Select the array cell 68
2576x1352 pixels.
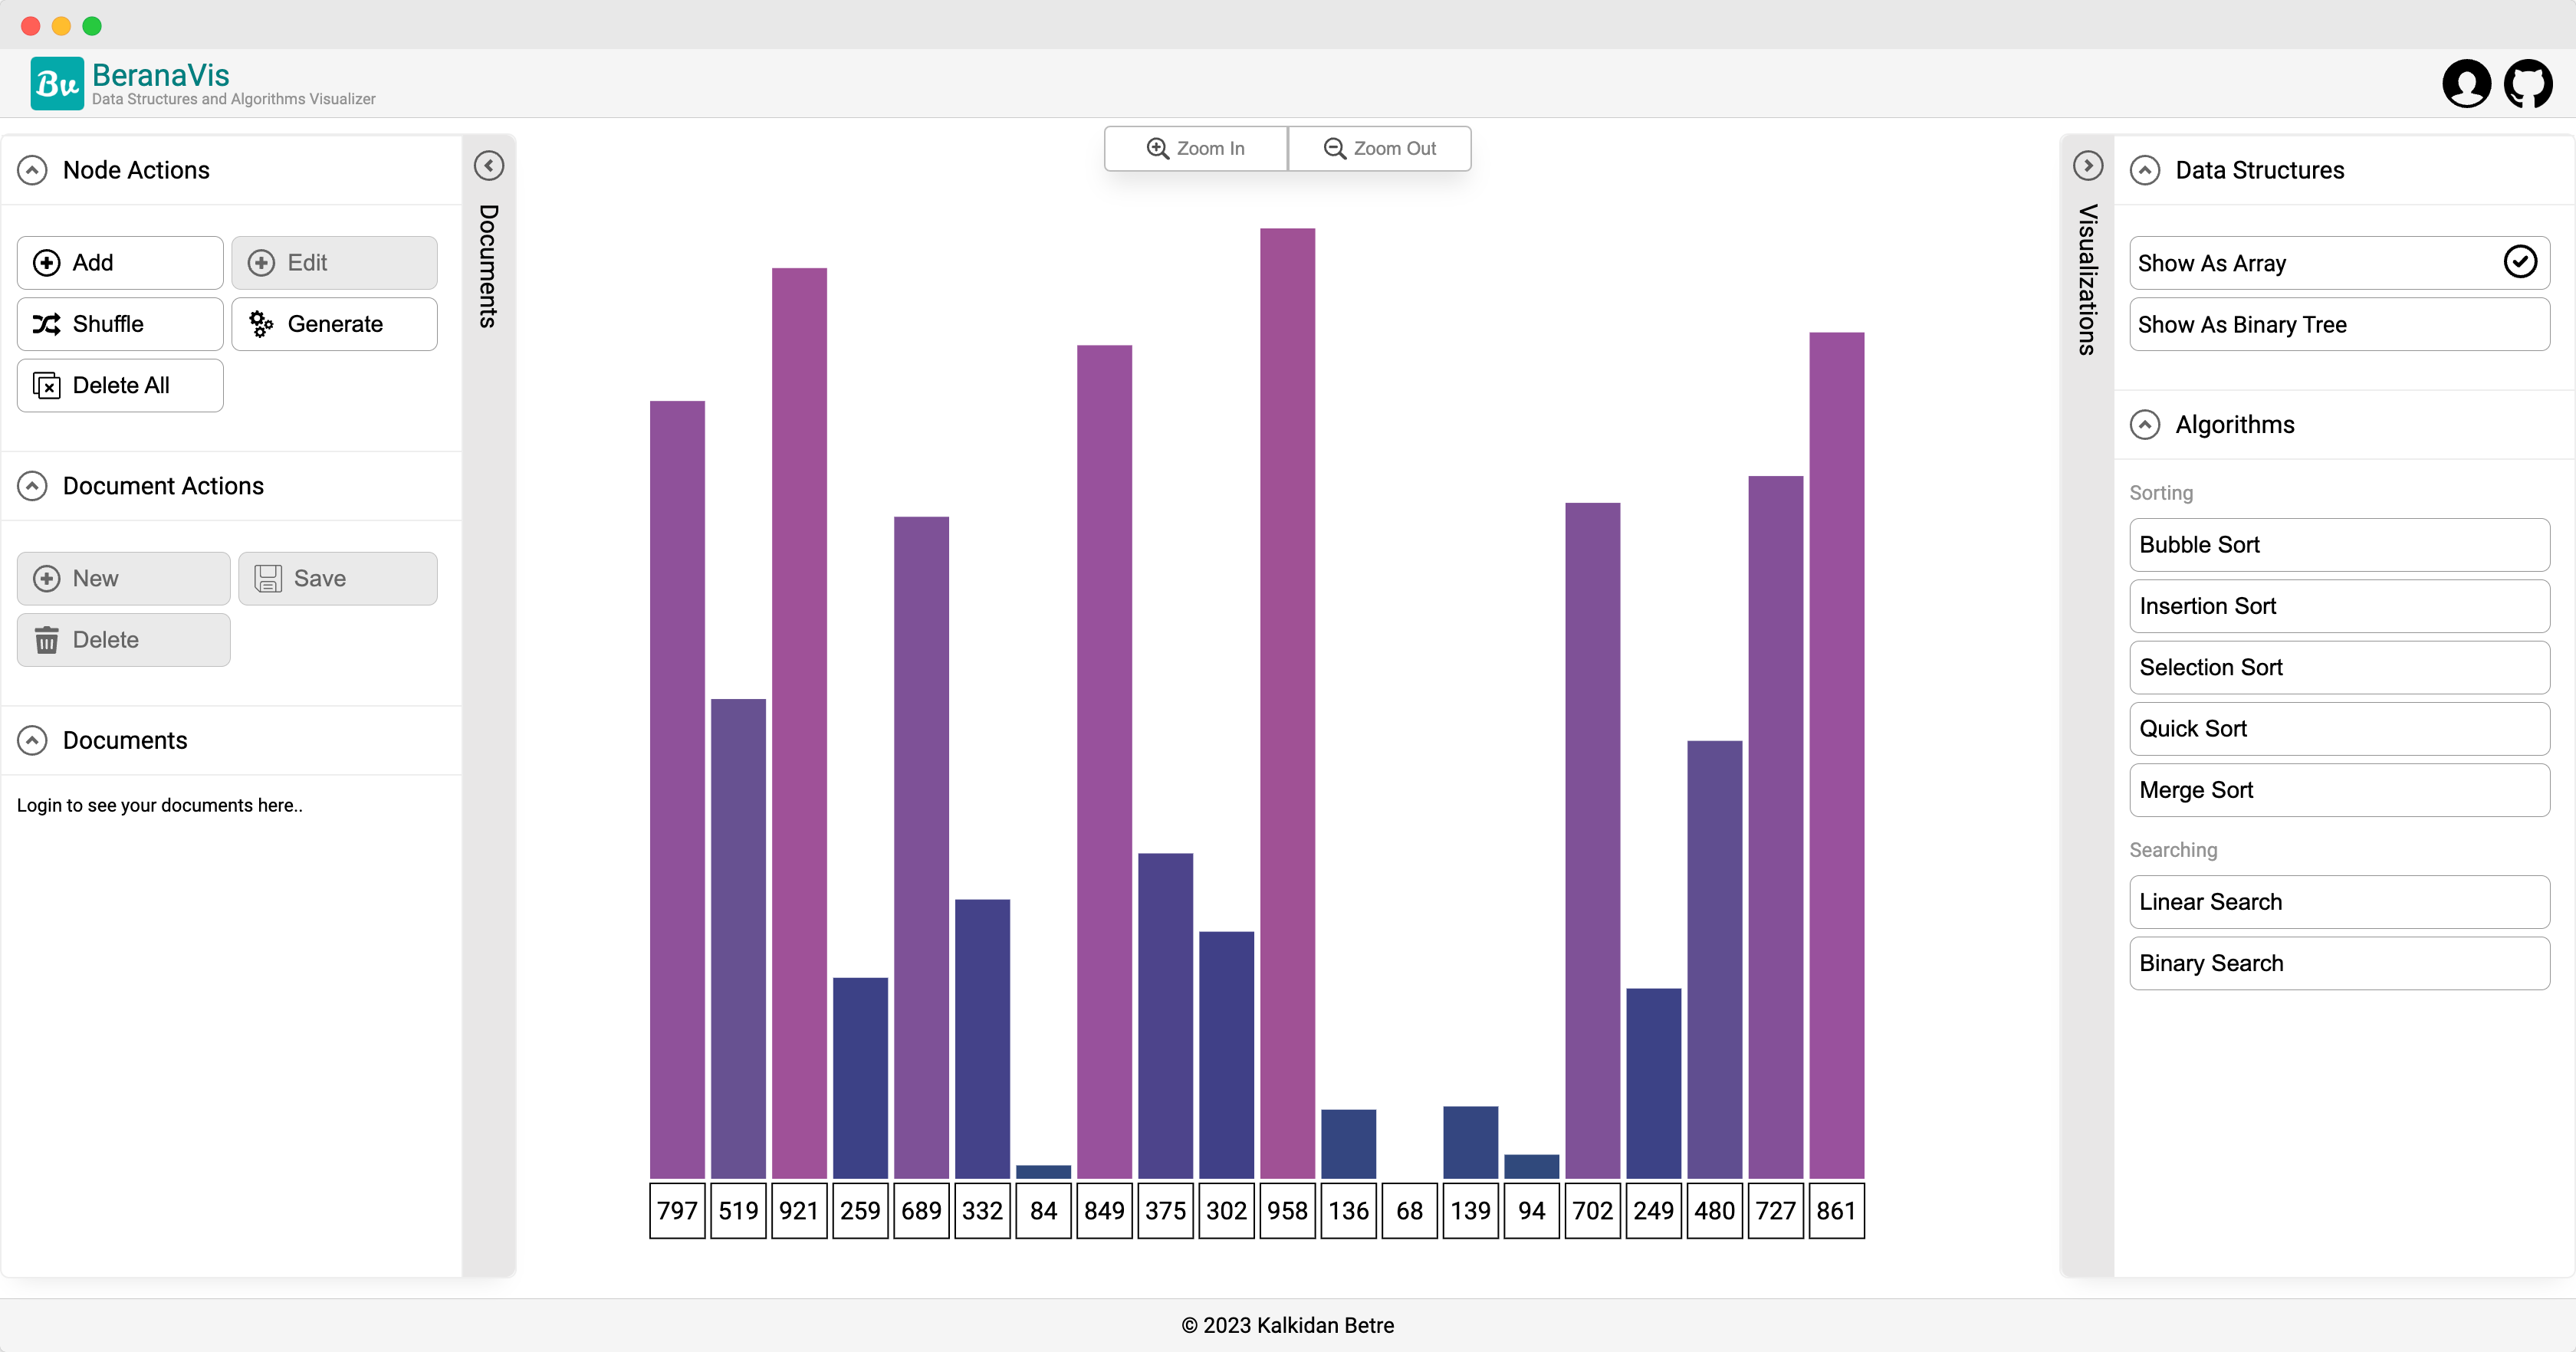[1409, 1211]
